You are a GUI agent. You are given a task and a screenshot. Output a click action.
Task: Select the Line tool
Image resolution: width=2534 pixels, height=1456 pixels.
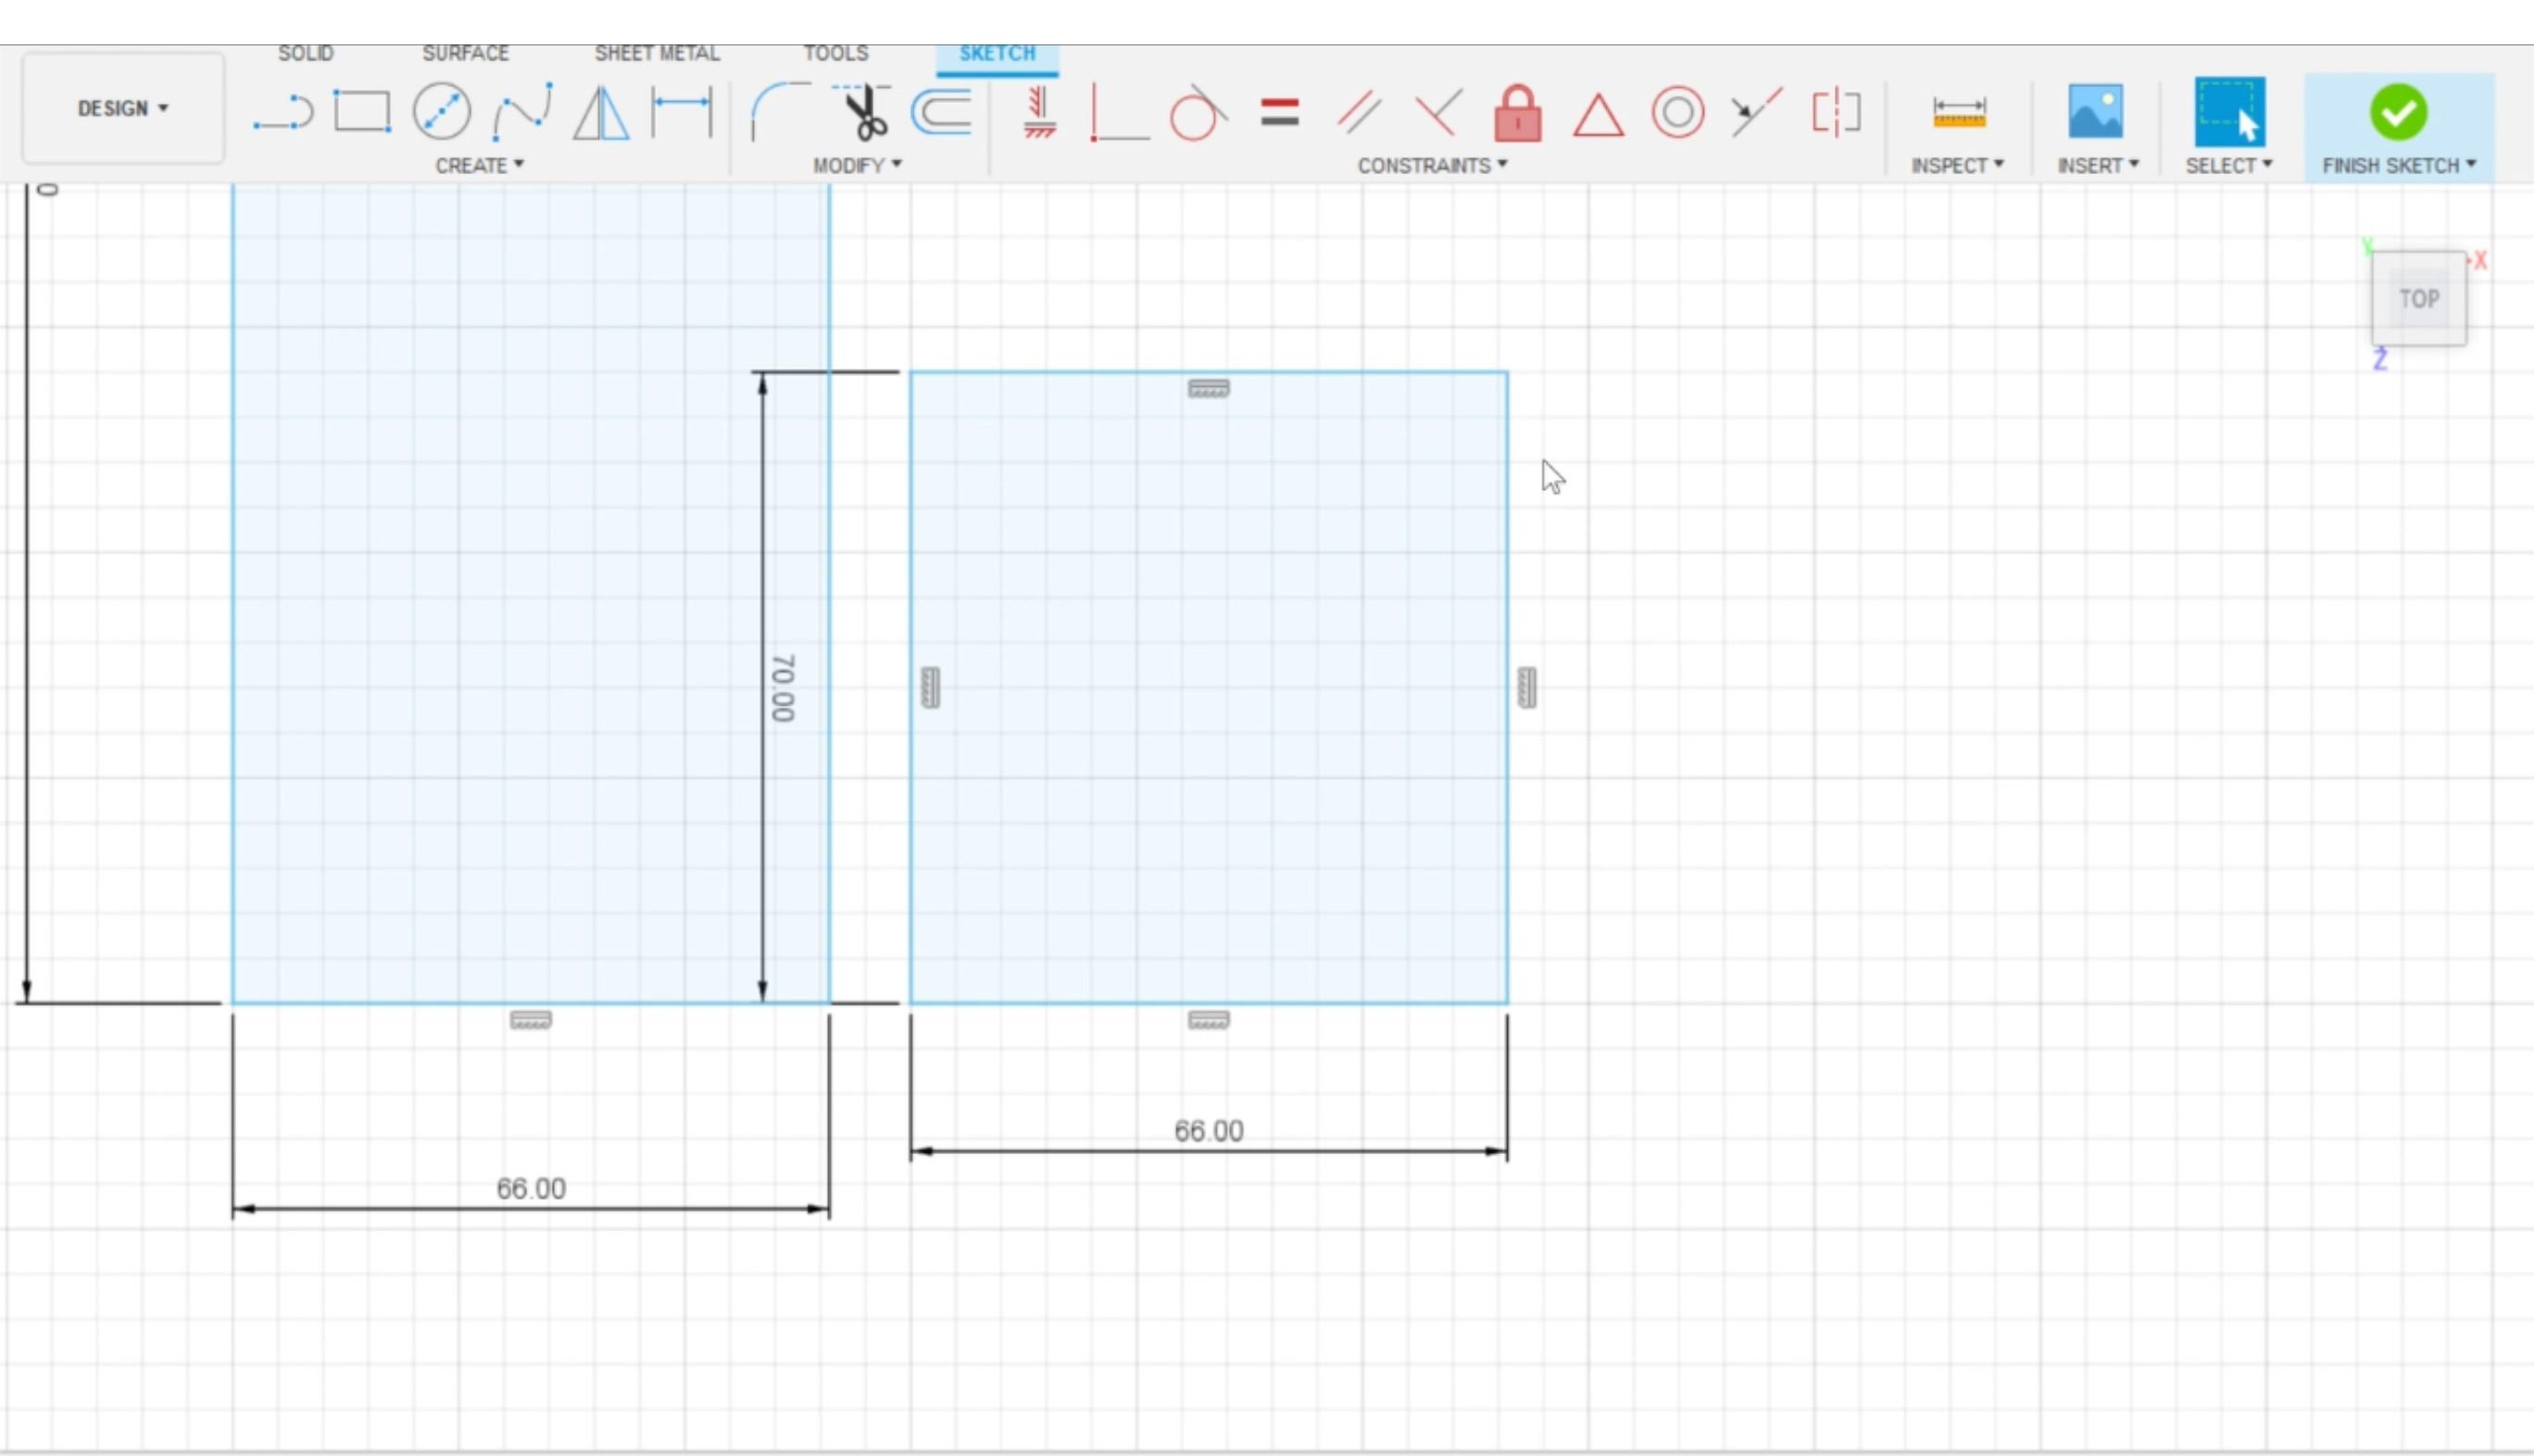tap(283, 112)
